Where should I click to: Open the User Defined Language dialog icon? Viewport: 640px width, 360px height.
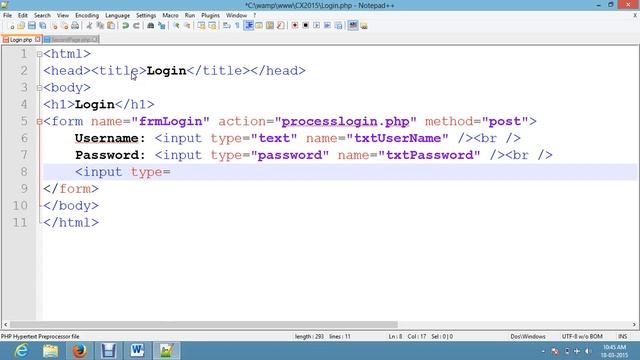tap(259, 26)
